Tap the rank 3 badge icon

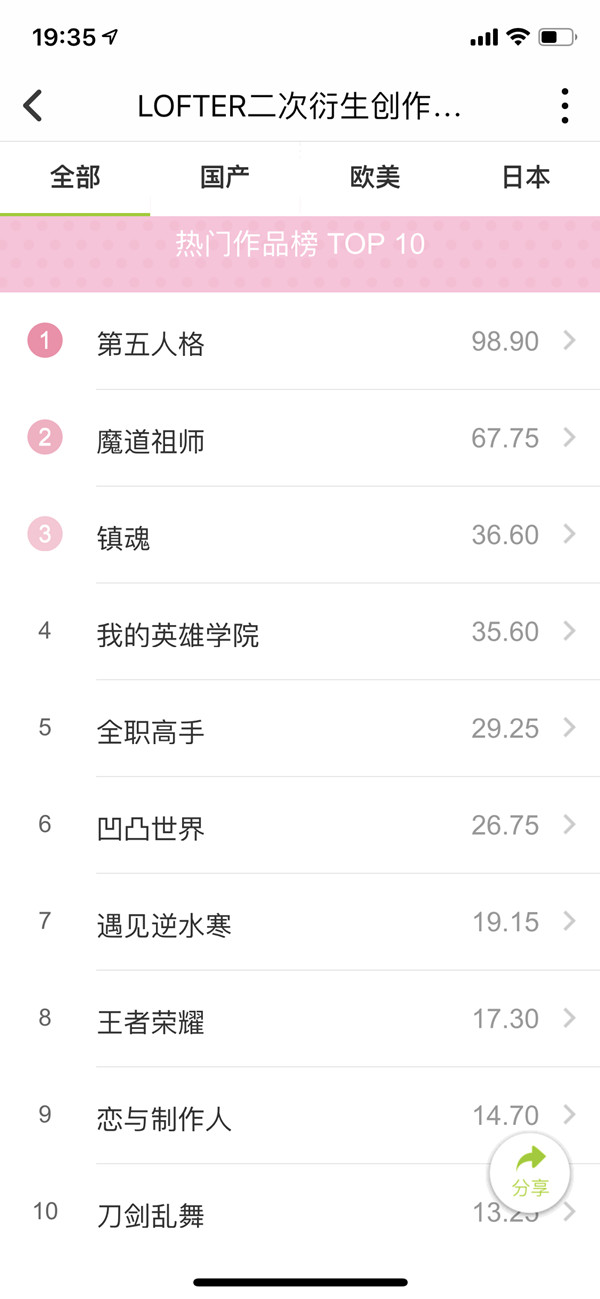click(x=45, y=535)
